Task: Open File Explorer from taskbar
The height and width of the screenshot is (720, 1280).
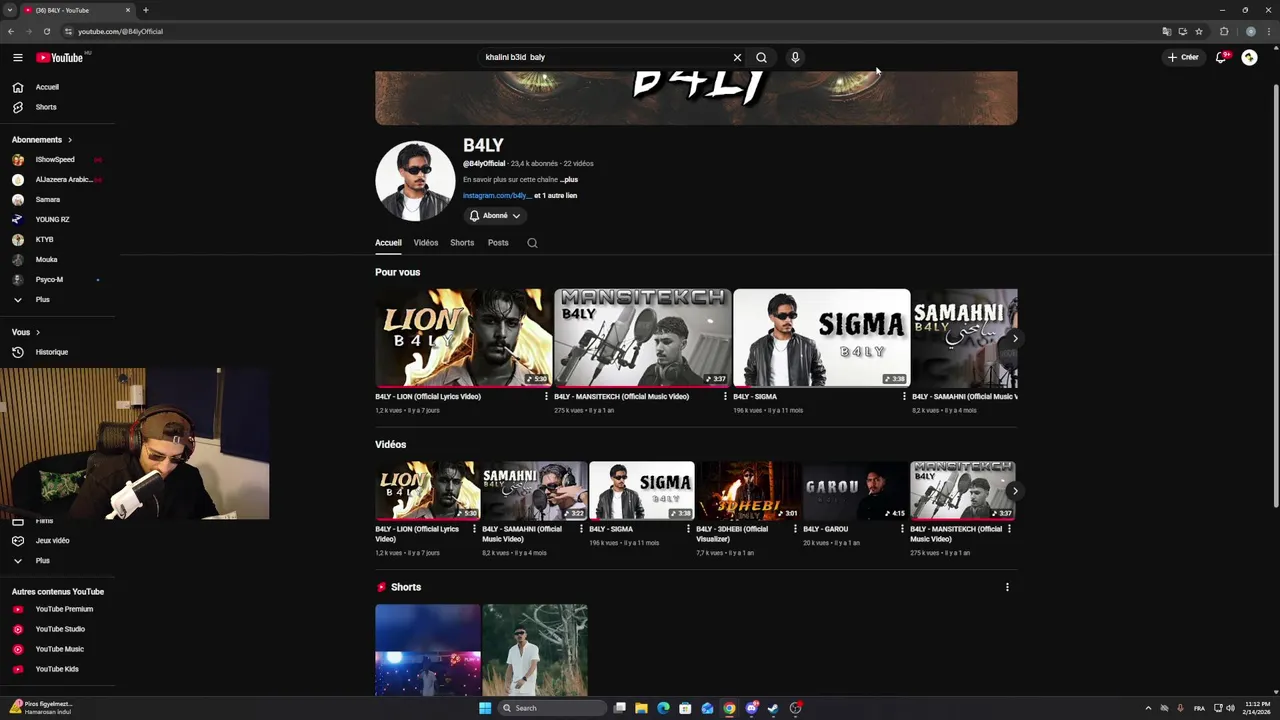Action: [x=641, y=708]
